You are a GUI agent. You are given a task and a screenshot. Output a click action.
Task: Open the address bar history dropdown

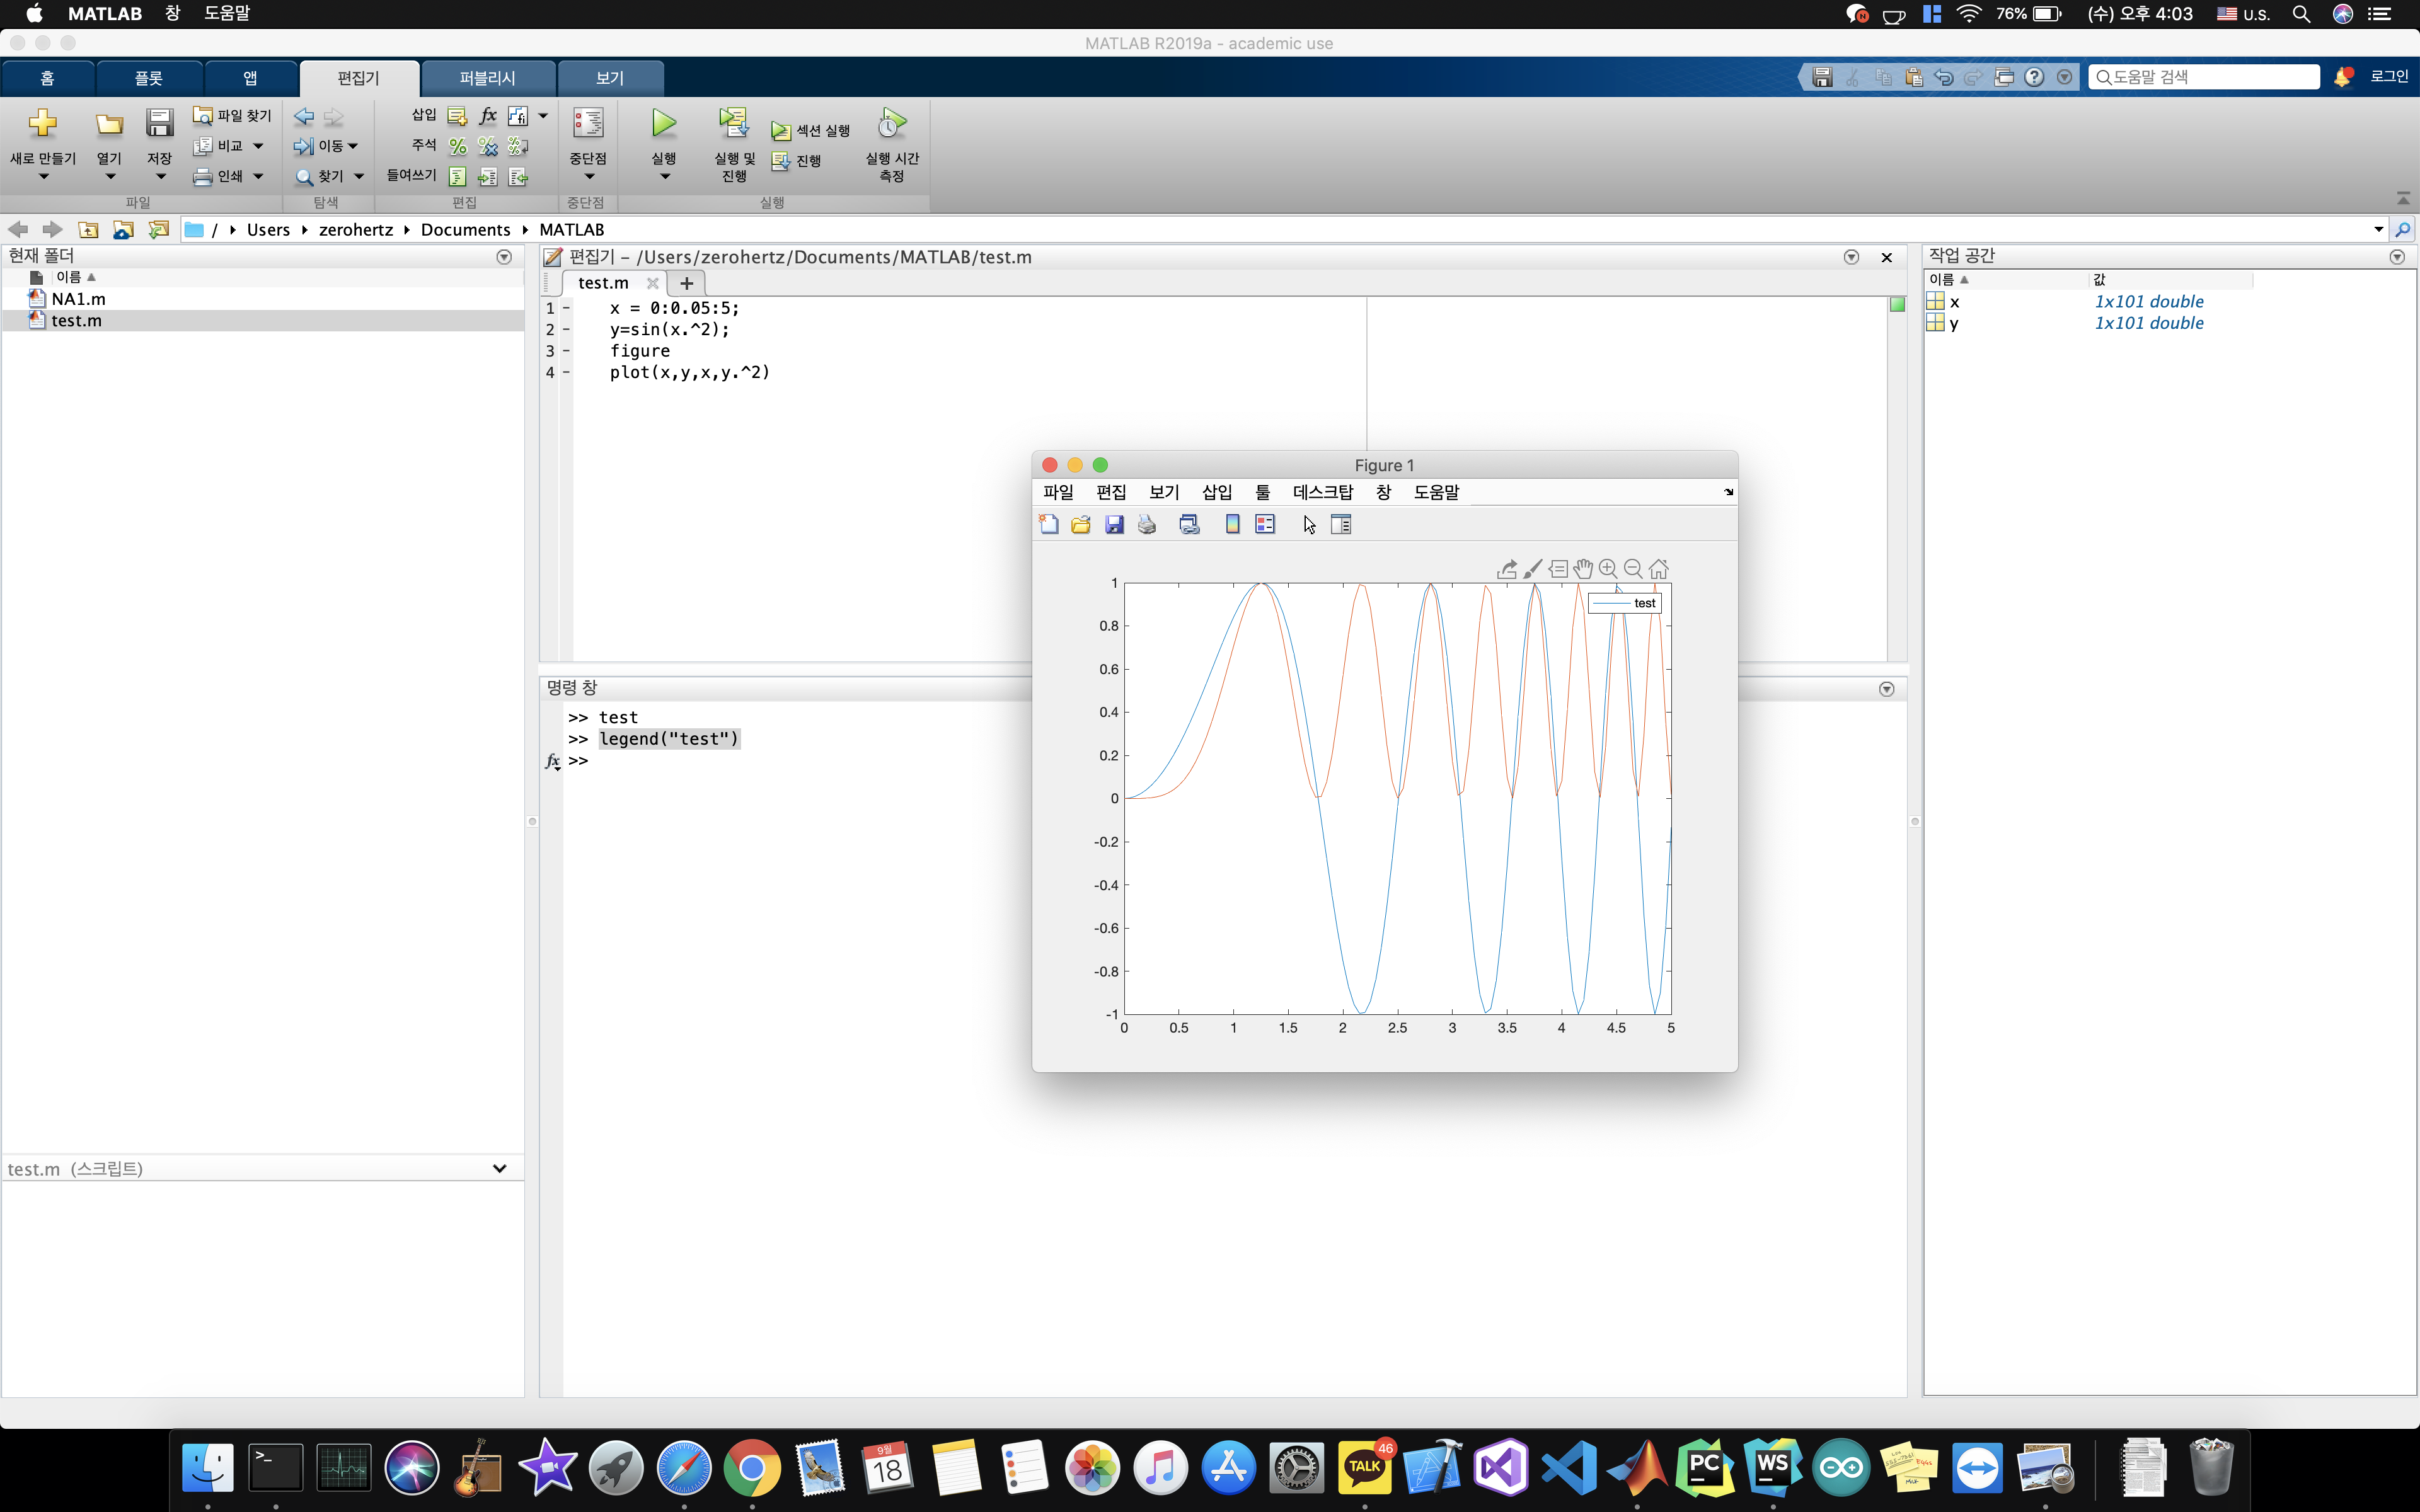(x=2379, y=230)
